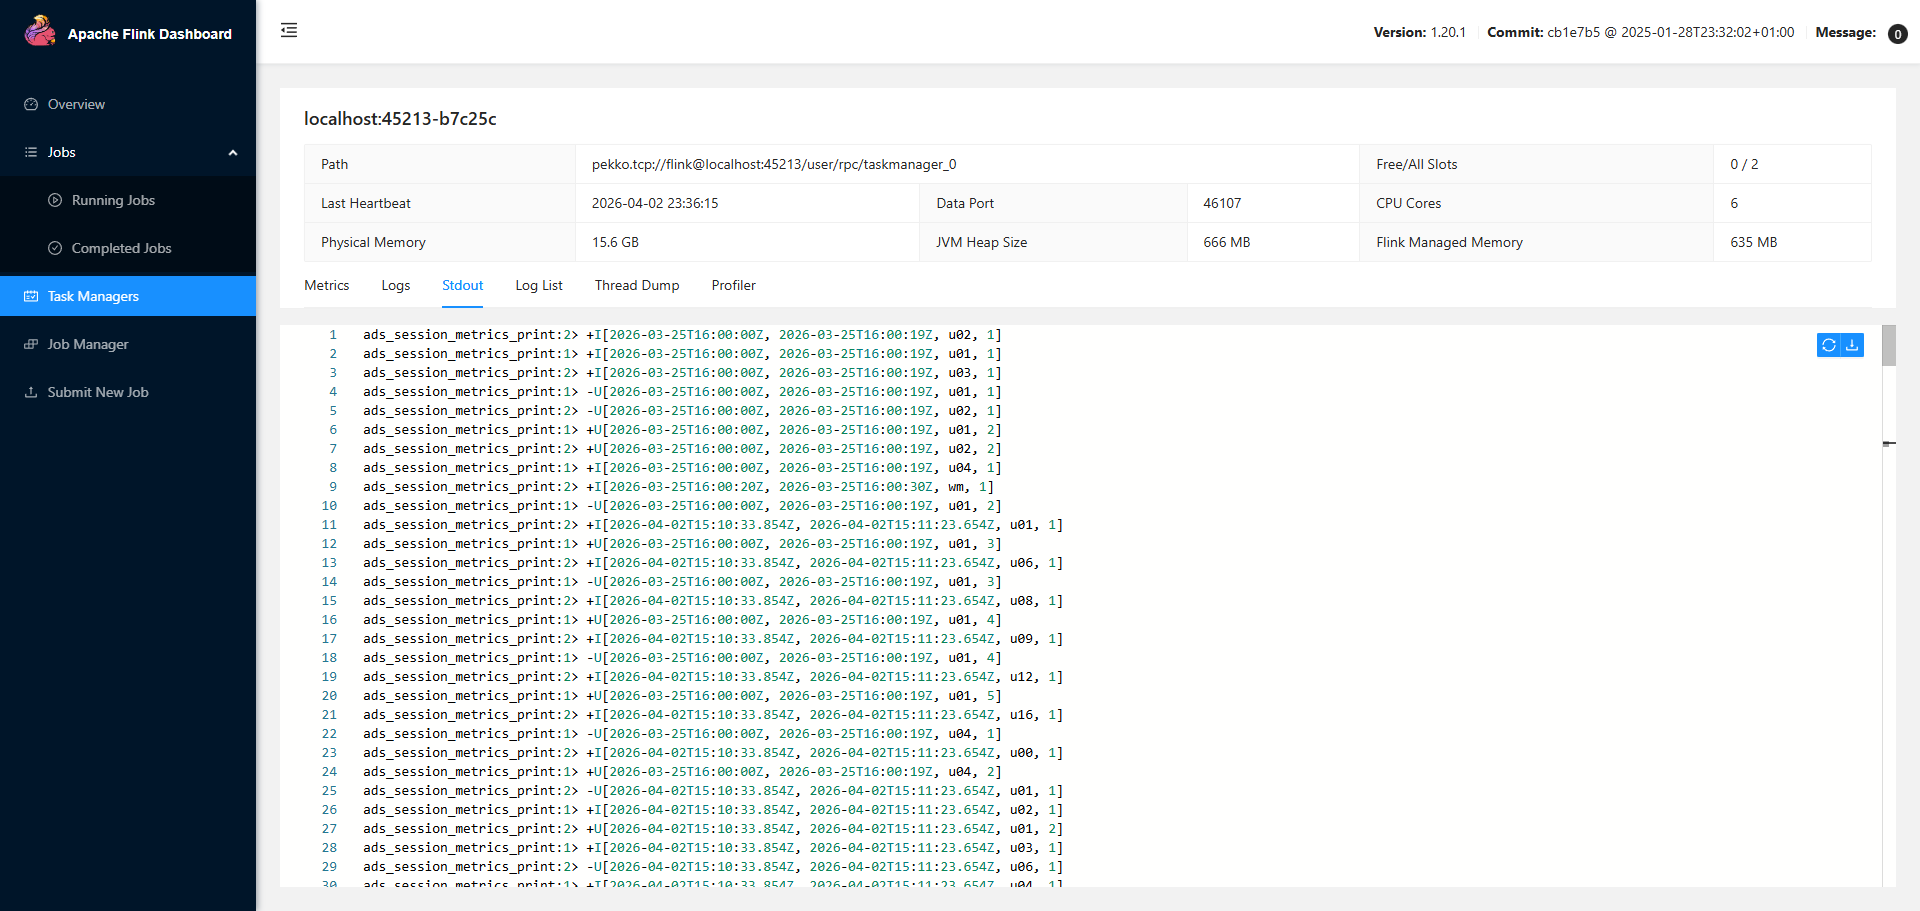Switch to the Metrics tab
The image size is (1920, 911).
(x=326, y=285)
